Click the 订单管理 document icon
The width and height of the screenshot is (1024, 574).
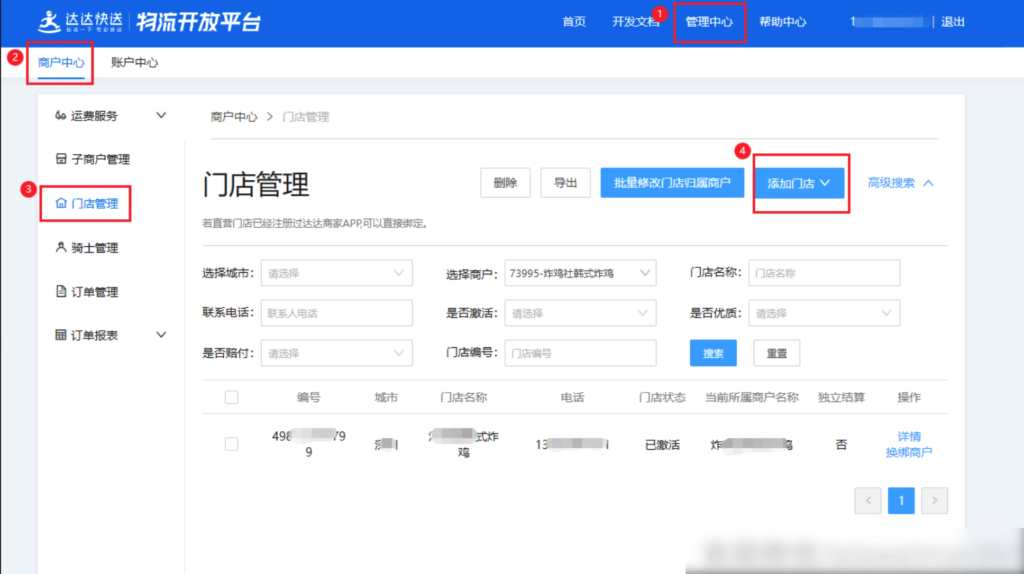pos(61,292)
